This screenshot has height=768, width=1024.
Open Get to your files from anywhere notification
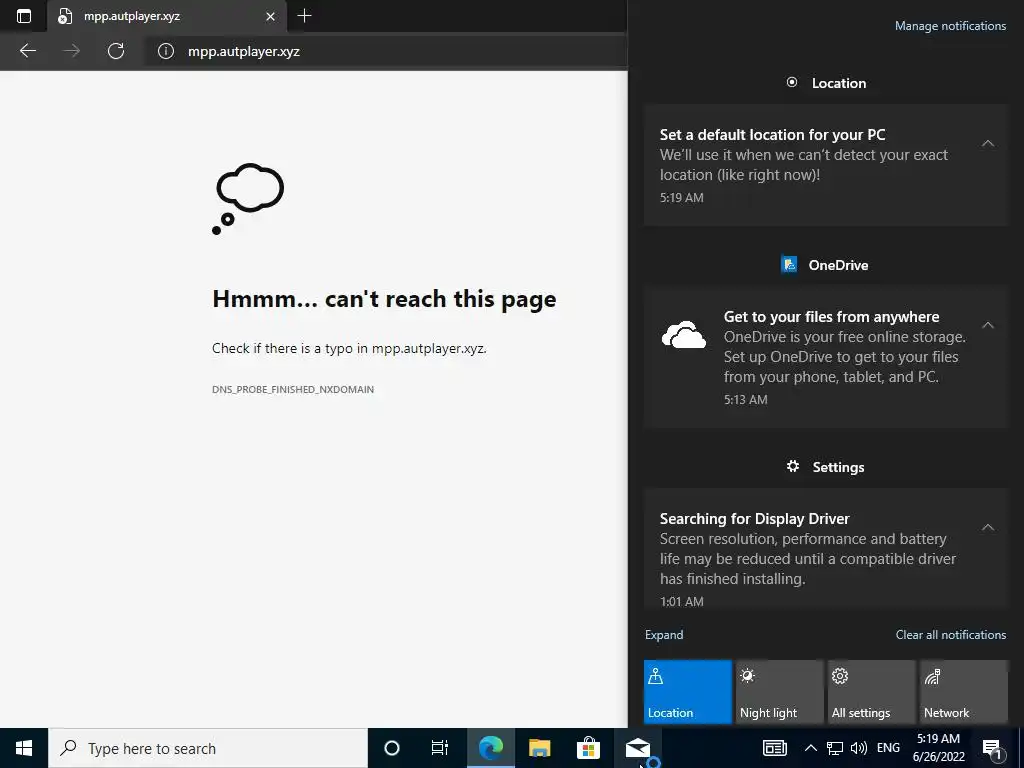[x=826, y=357]
